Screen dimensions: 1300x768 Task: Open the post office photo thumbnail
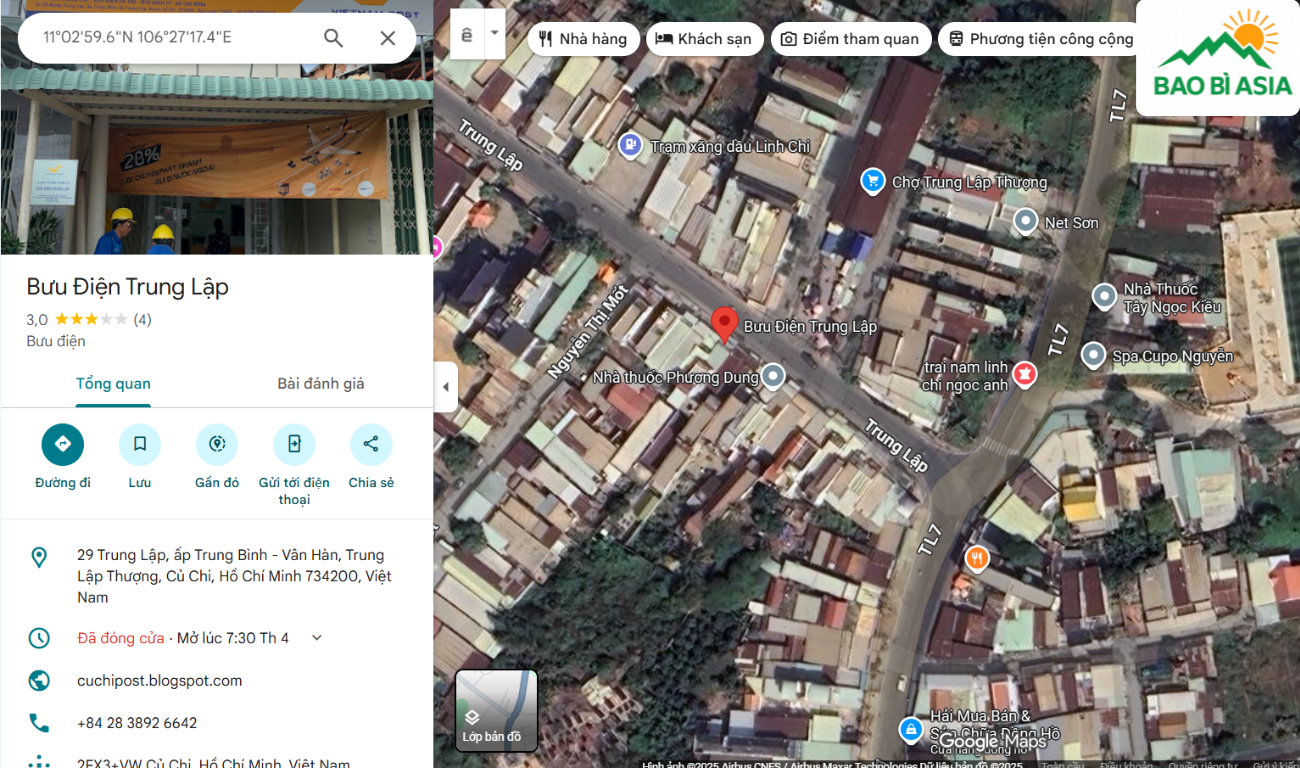click(217, 160)
